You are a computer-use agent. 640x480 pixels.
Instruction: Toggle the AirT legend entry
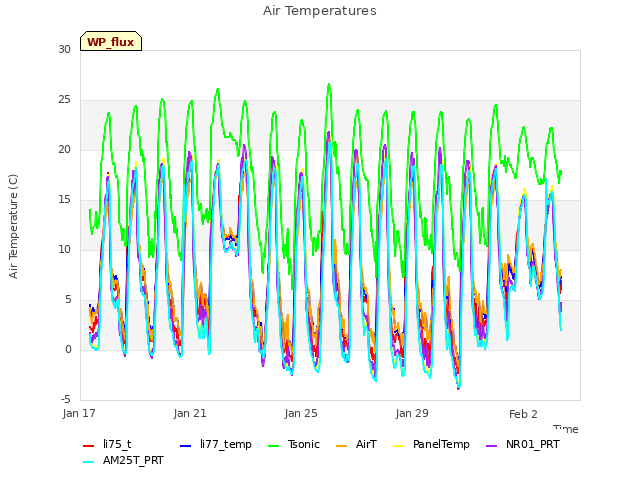(x=356, y=444)
